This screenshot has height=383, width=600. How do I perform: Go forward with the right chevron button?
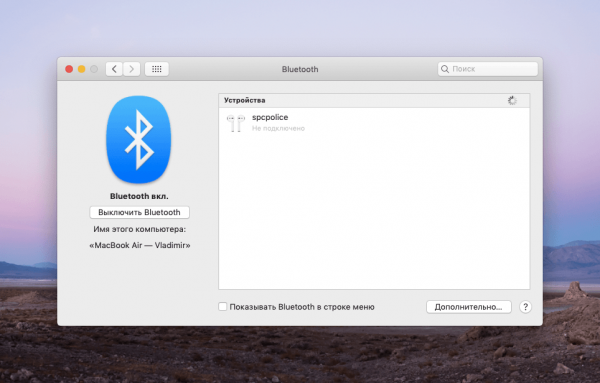click(x=131, y=69)
